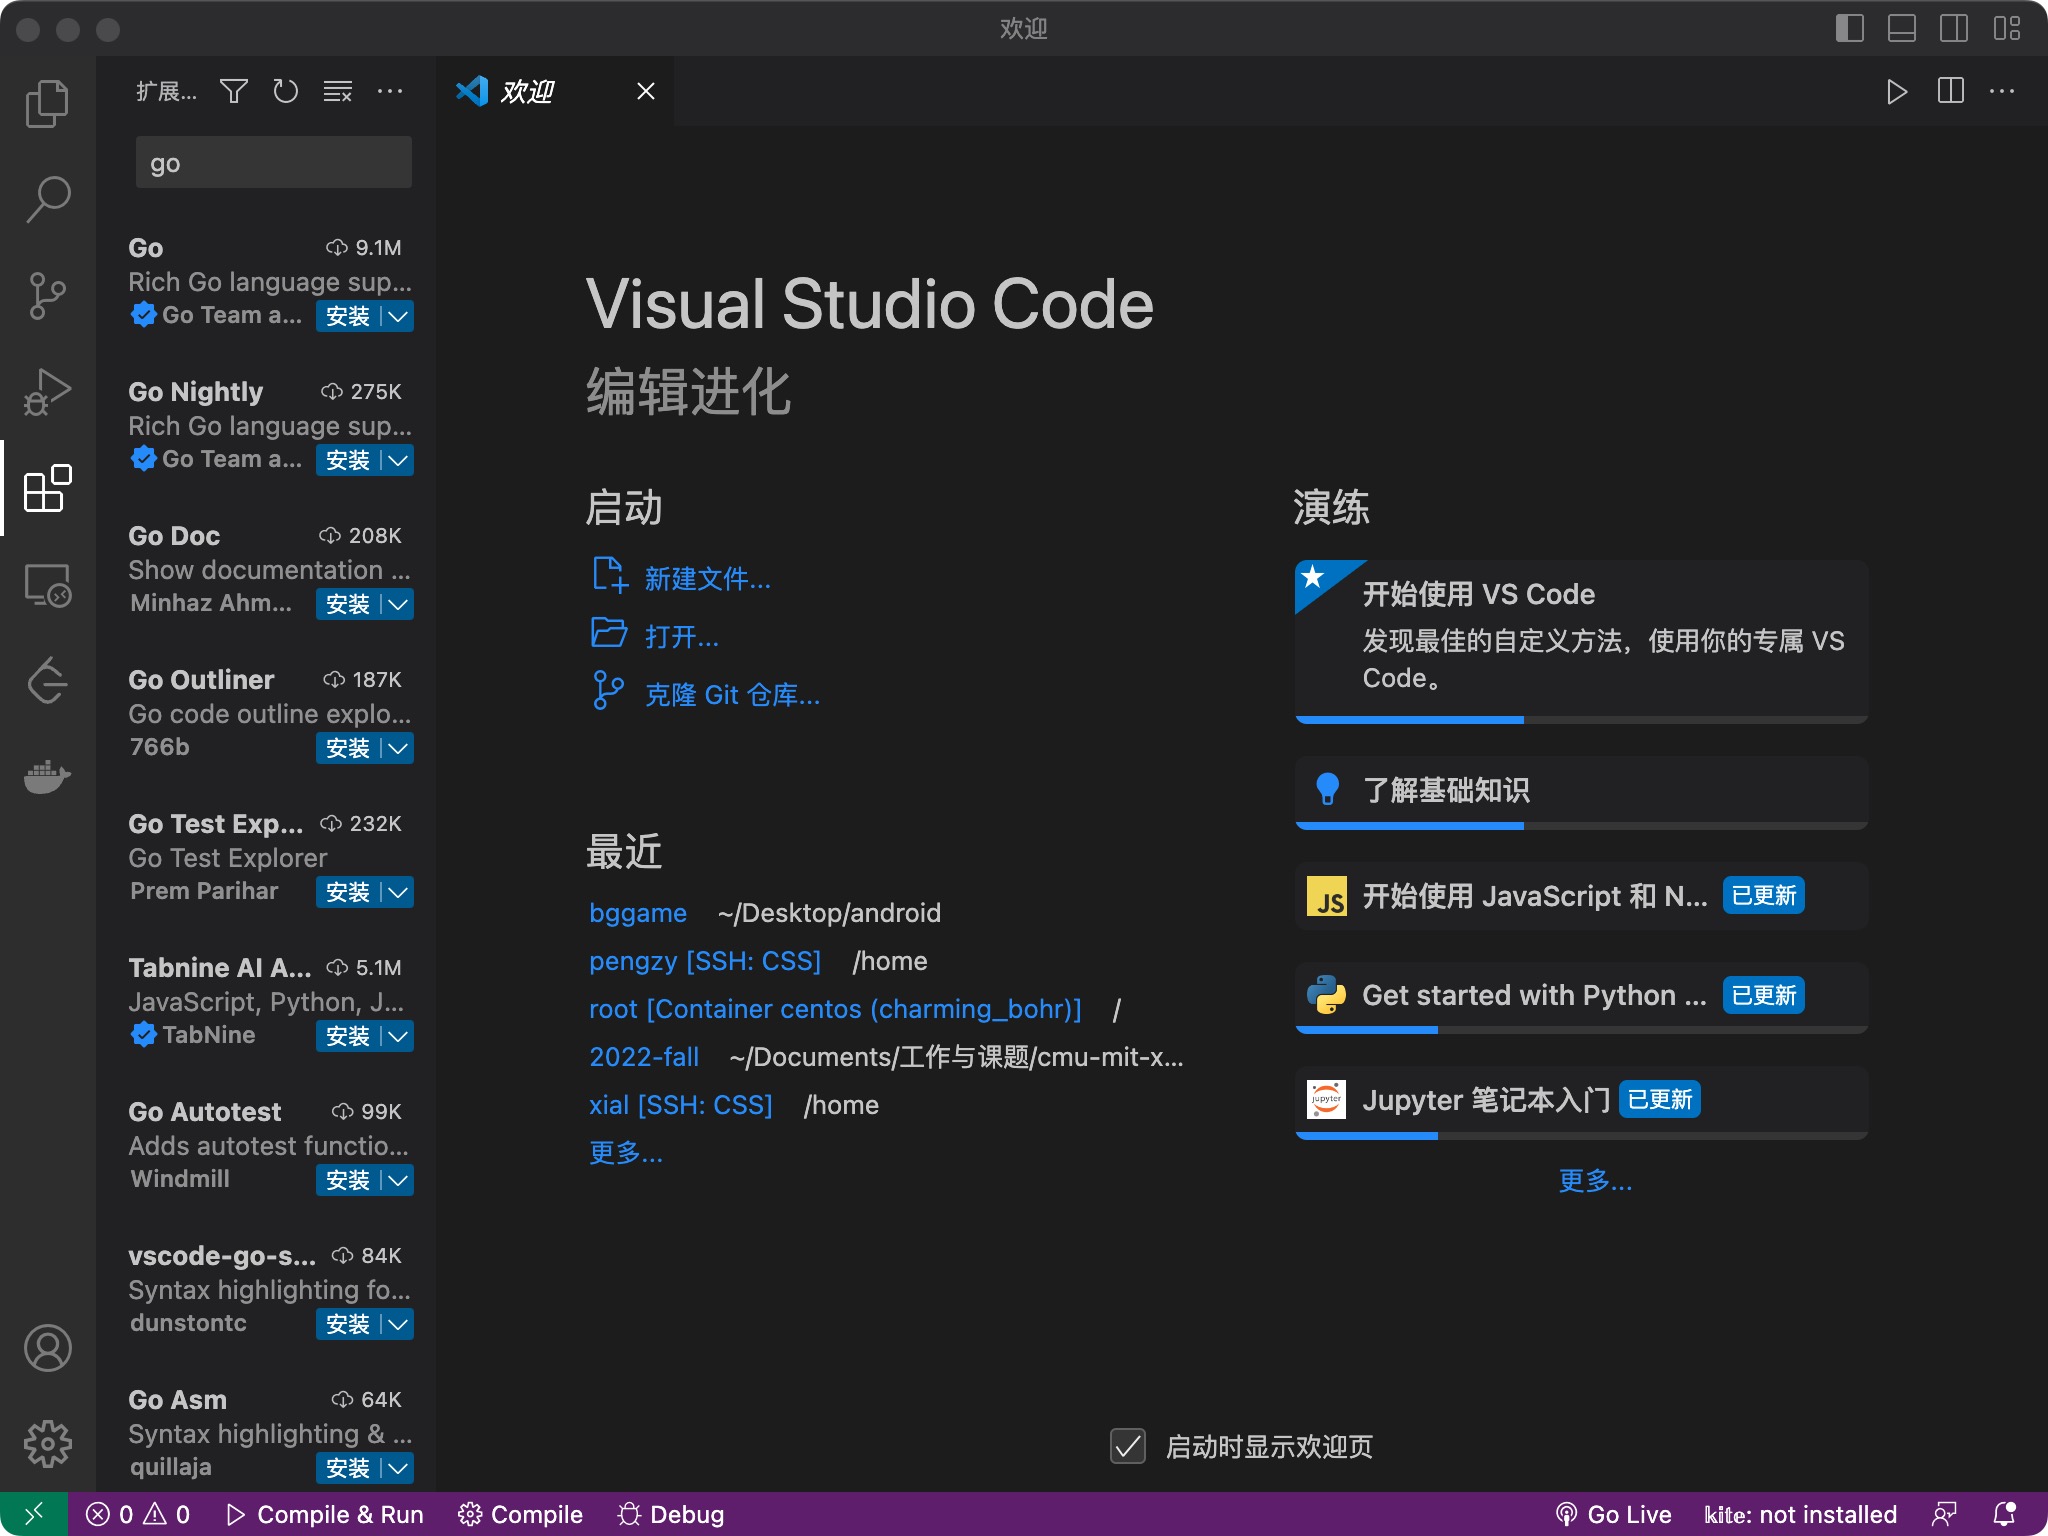Select the 欢迎 editor tab

[528, 92]
